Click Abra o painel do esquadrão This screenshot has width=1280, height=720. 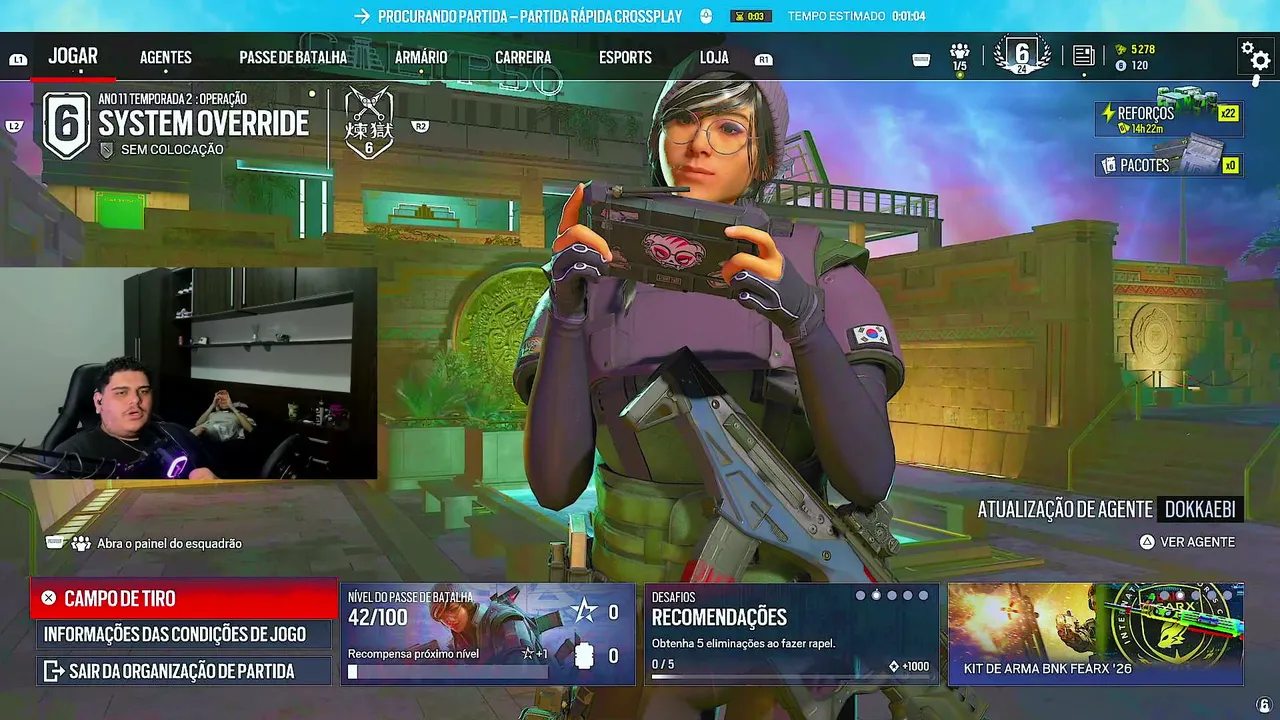tap(169, 543)
